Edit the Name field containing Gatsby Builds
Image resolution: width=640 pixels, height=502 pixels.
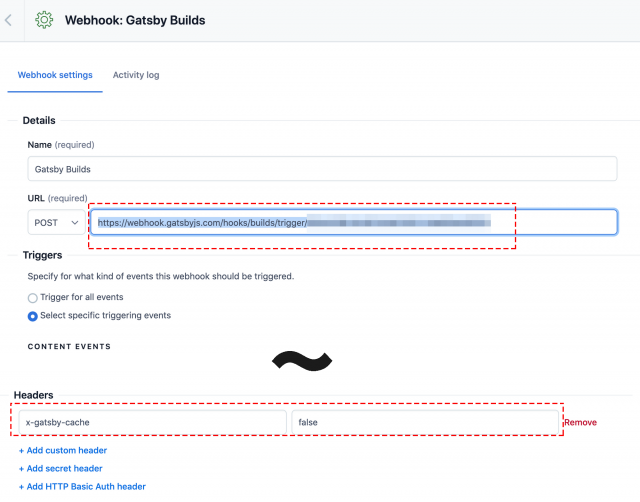(322, 169)
